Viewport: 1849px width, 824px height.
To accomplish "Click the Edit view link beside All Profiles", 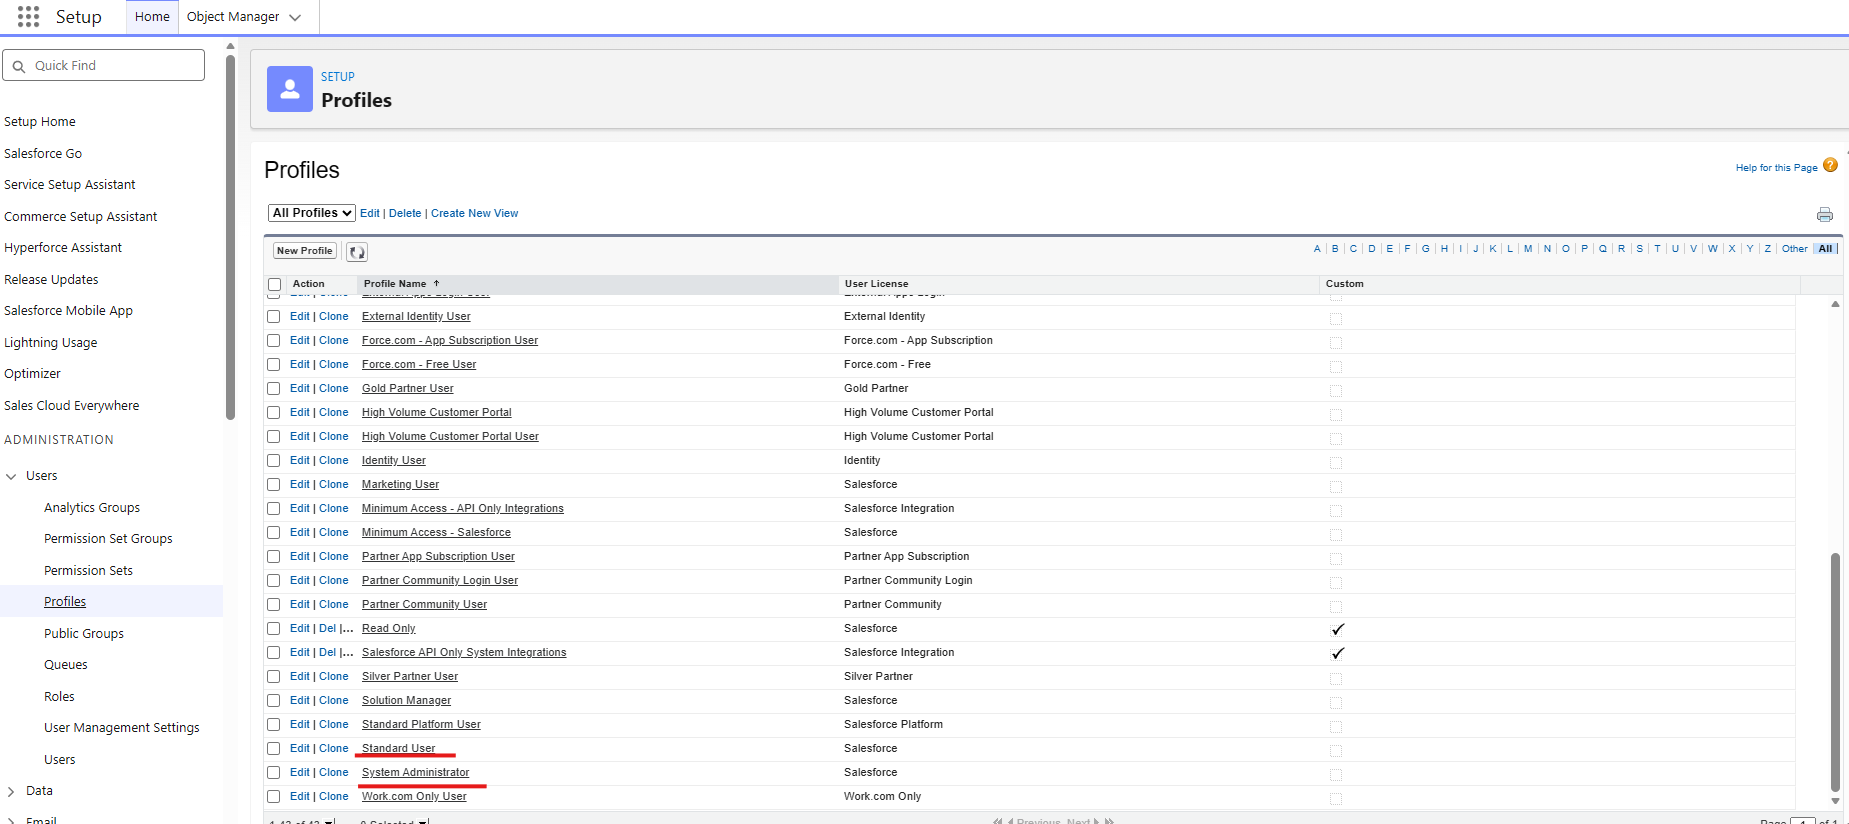I will click(x=370, y=214).
